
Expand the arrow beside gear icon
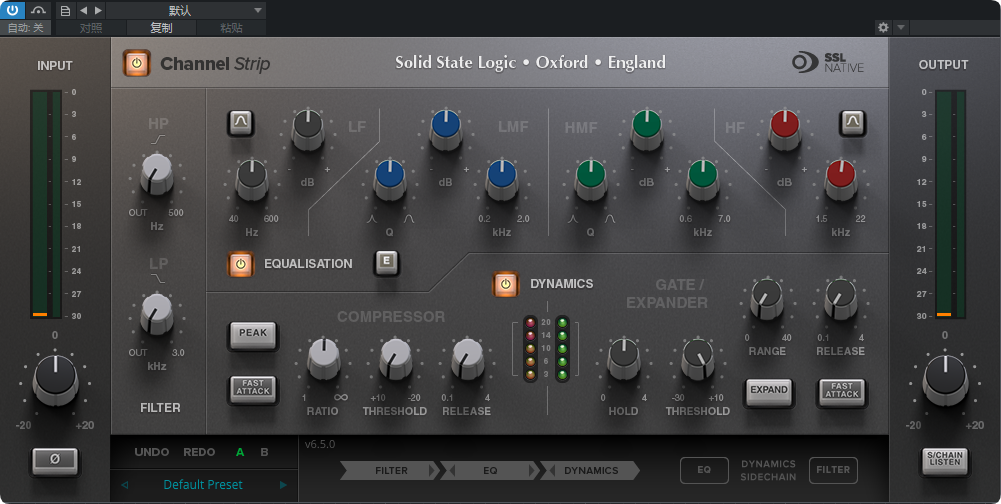pos(901,27)
